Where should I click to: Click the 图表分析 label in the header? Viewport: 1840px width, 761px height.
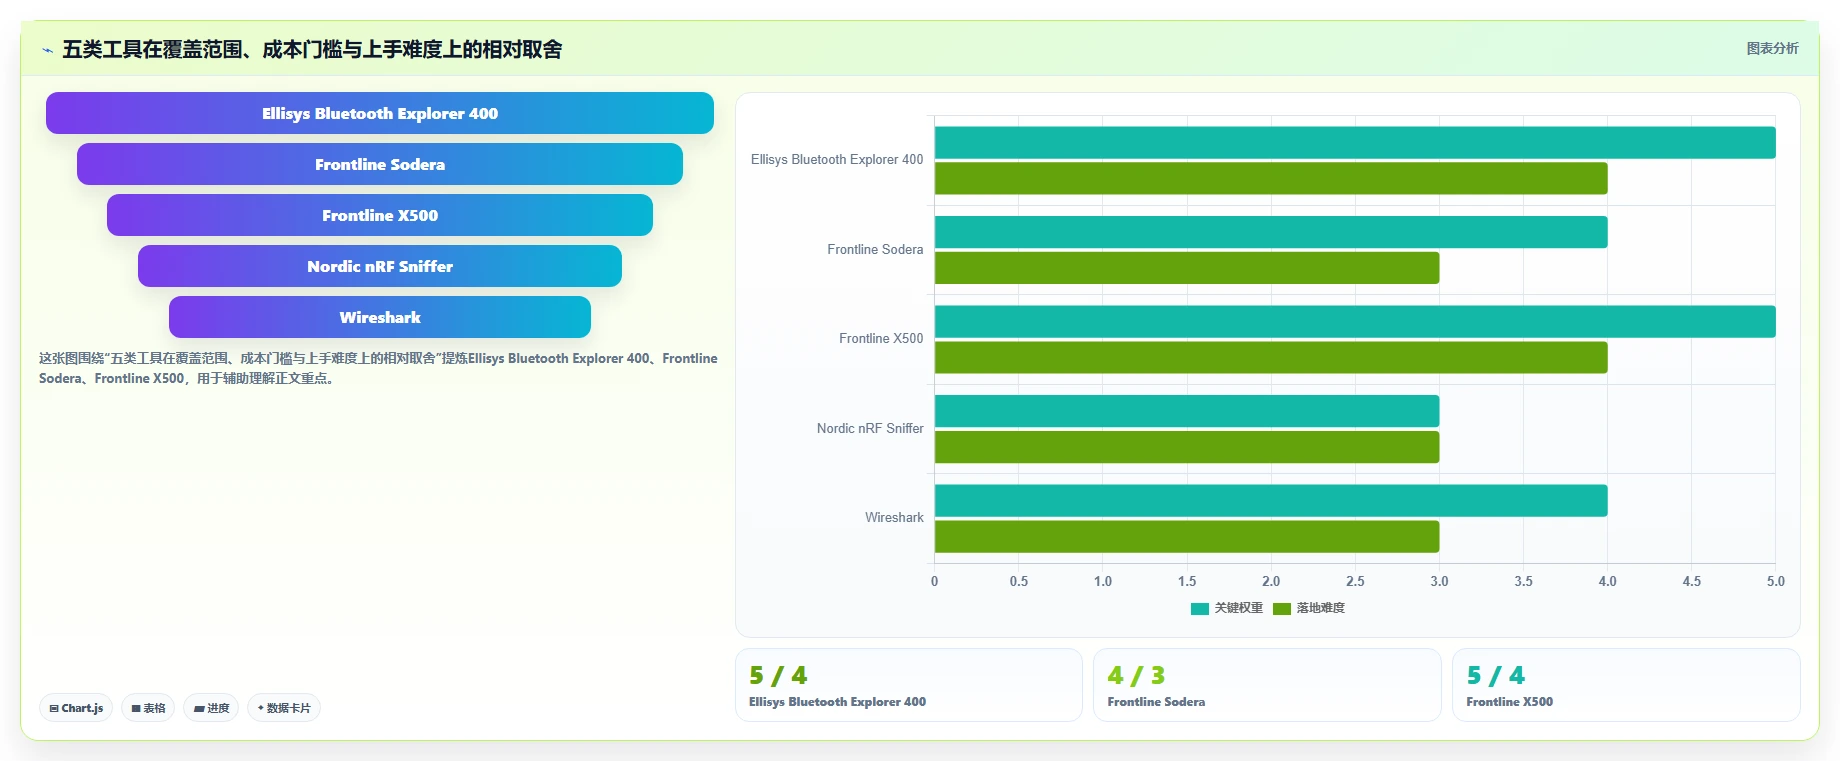click(1772, 48)
